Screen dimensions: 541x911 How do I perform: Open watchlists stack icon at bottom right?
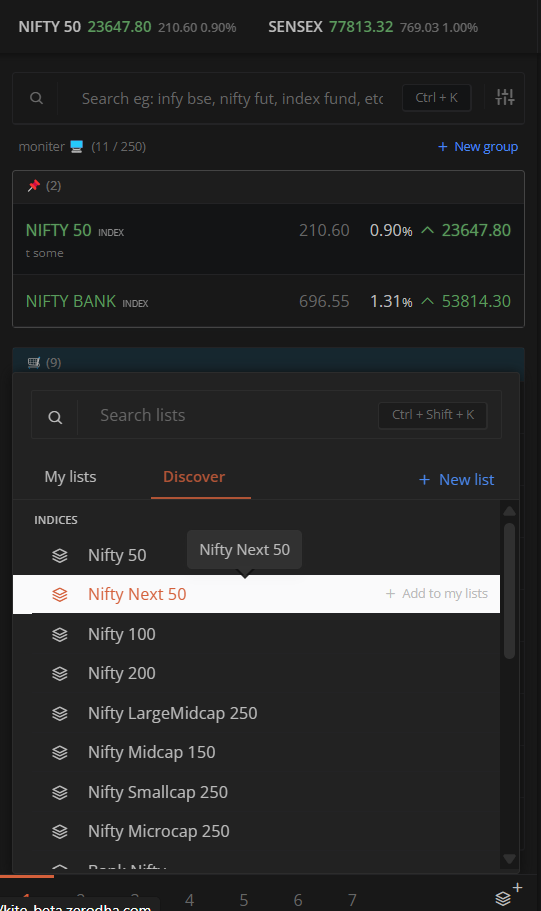(x=503, y=898)
